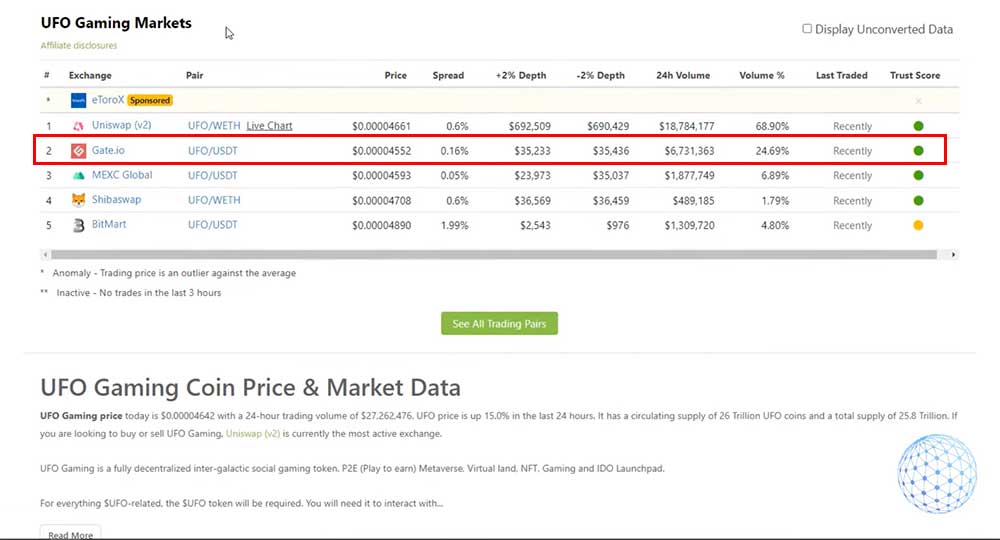
Task: Click the BitMart logo icon
Action: pyautogui.click(x=78, y=225)
